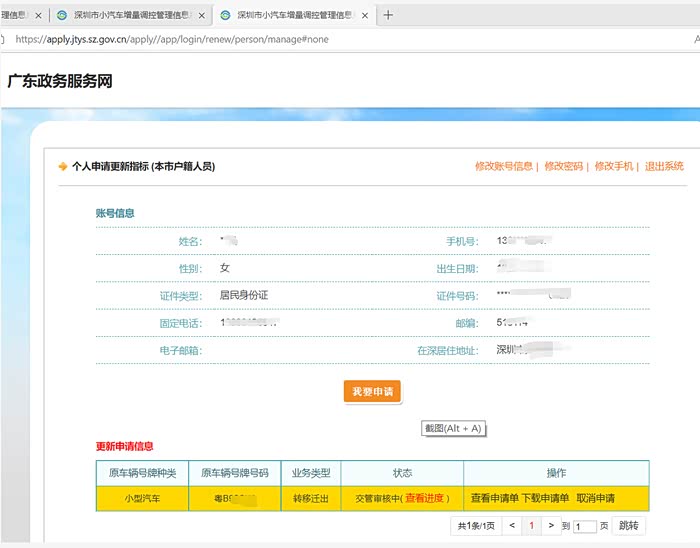Viewport: 700px width, 548px height.
Task: Click the browser address bar URL
Action: 172,39
